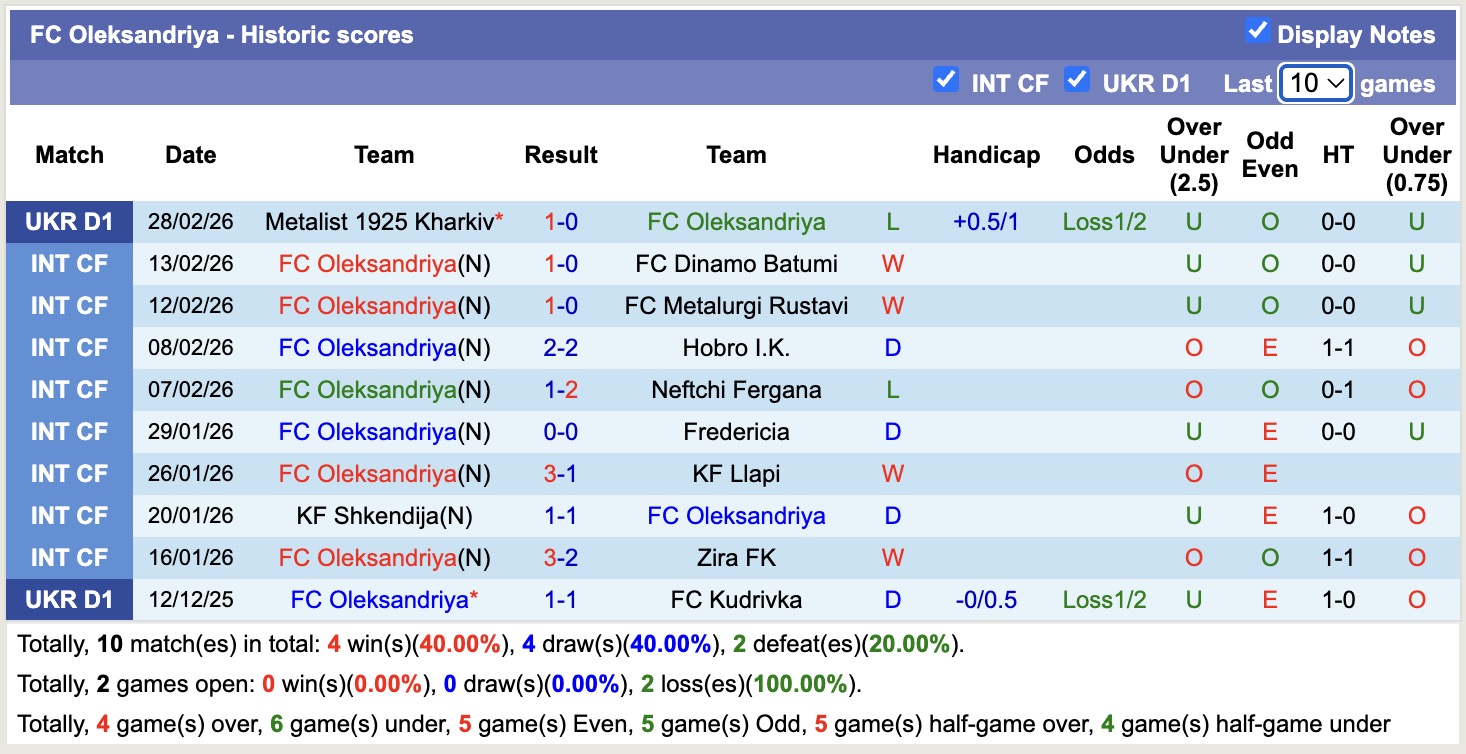1466x754 pixels.
Task: Click the +0.5/1 handicap value
Action: 986,221
